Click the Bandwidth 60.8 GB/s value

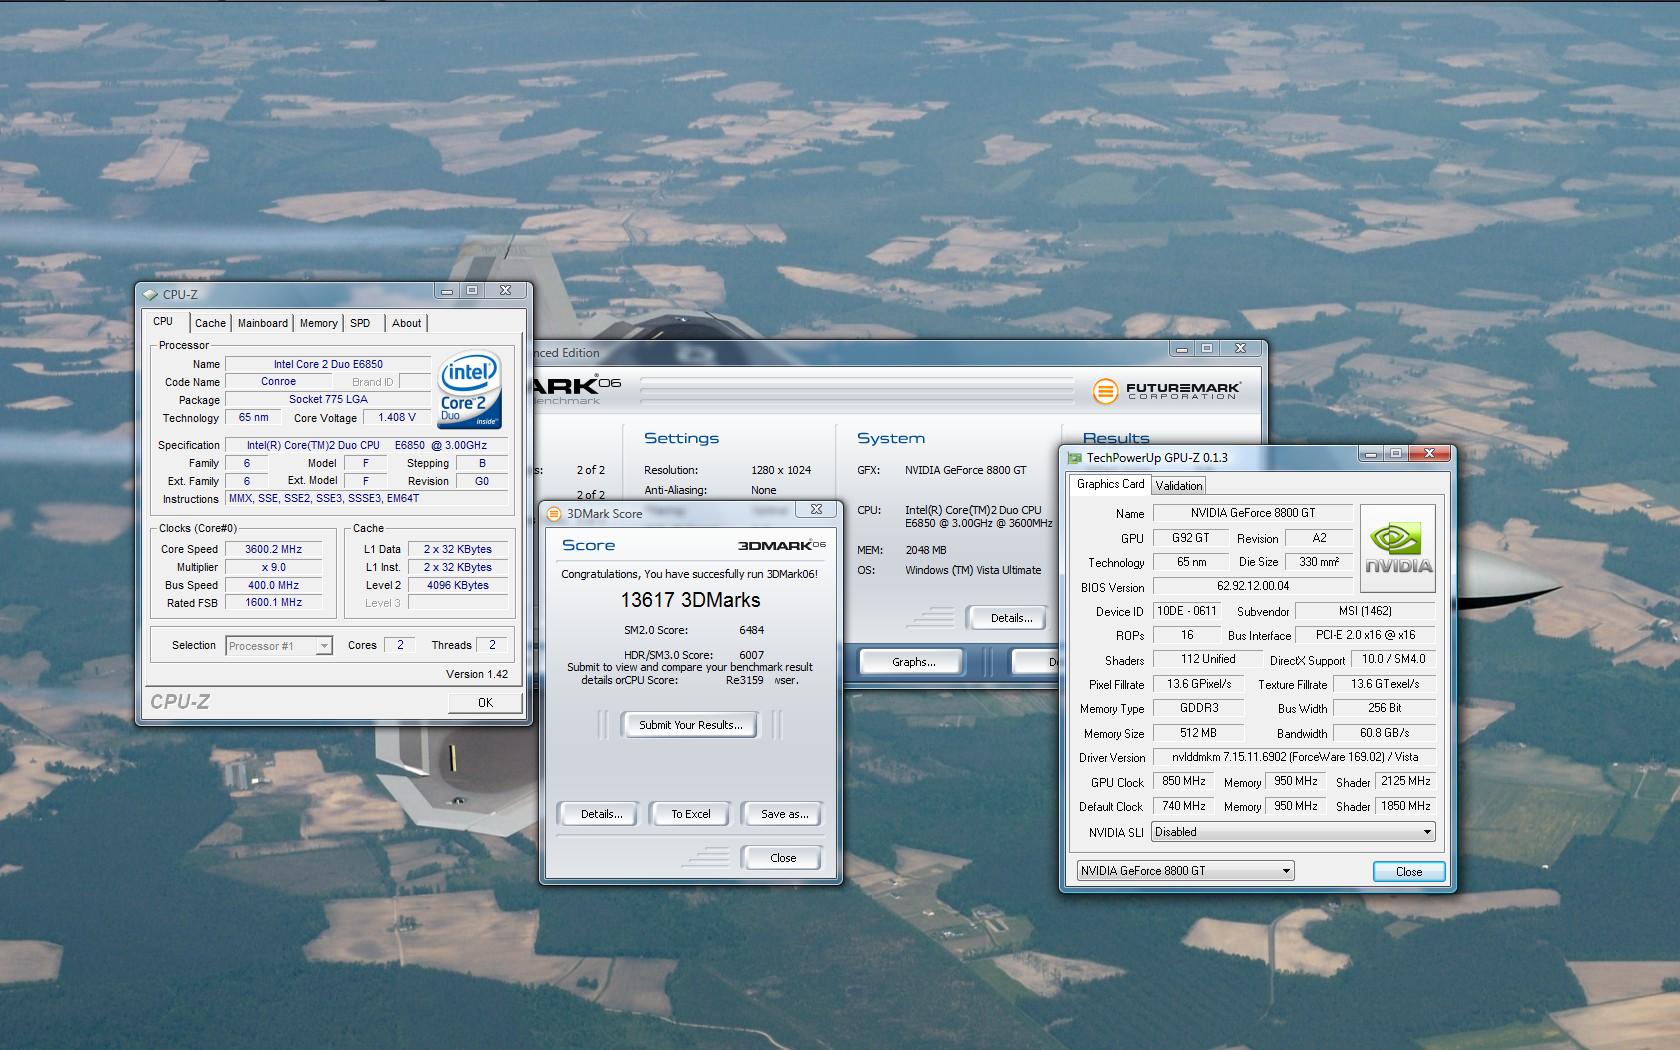click(1384, 733)
